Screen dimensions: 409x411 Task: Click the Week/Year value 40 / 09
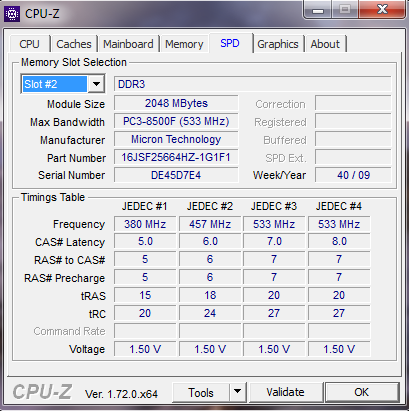point(353,175)
